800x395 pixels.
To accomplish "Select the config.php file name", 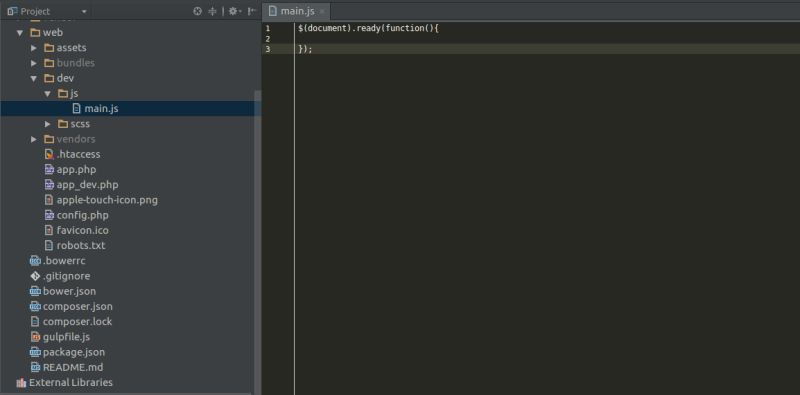I will (82, 215).
